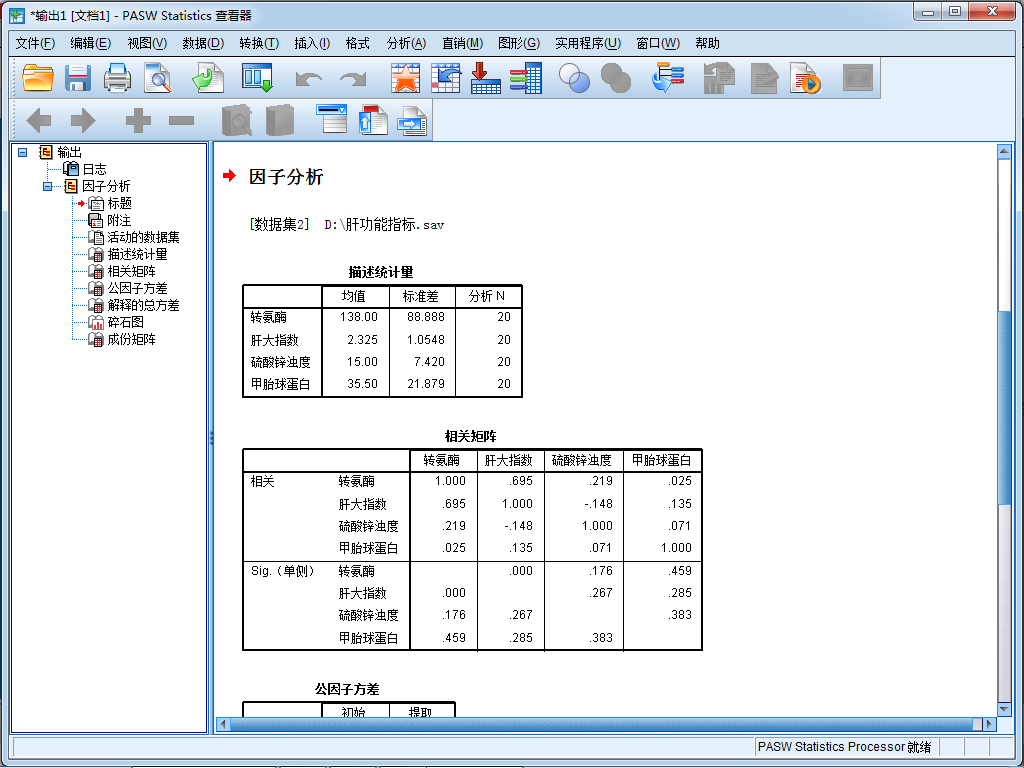Open the 数据(D) menu
1024x768 pixels.
pos(203,43)
